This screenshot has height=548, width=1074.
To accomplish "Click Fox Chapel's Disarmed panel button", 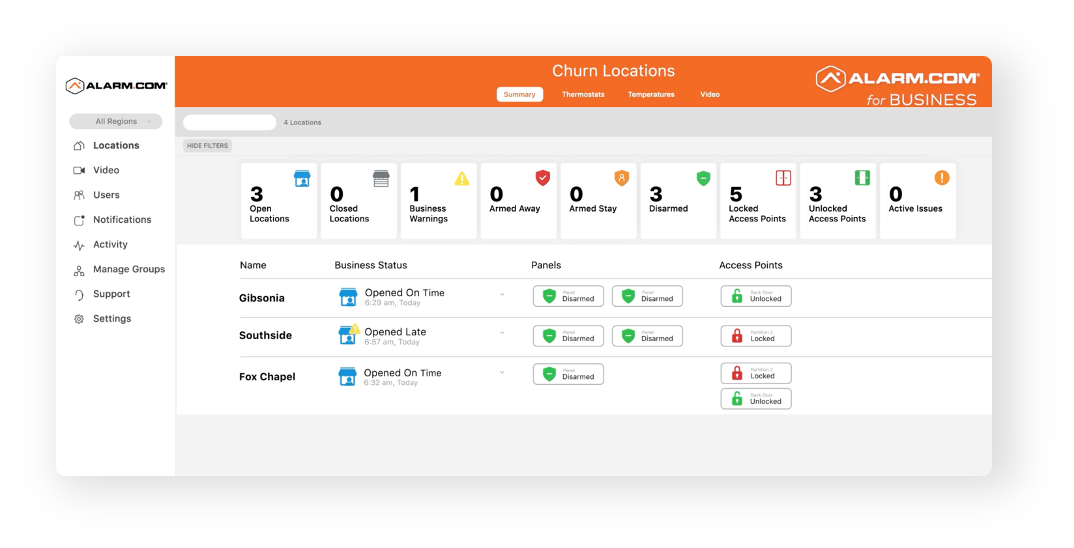I will point(569,374).
